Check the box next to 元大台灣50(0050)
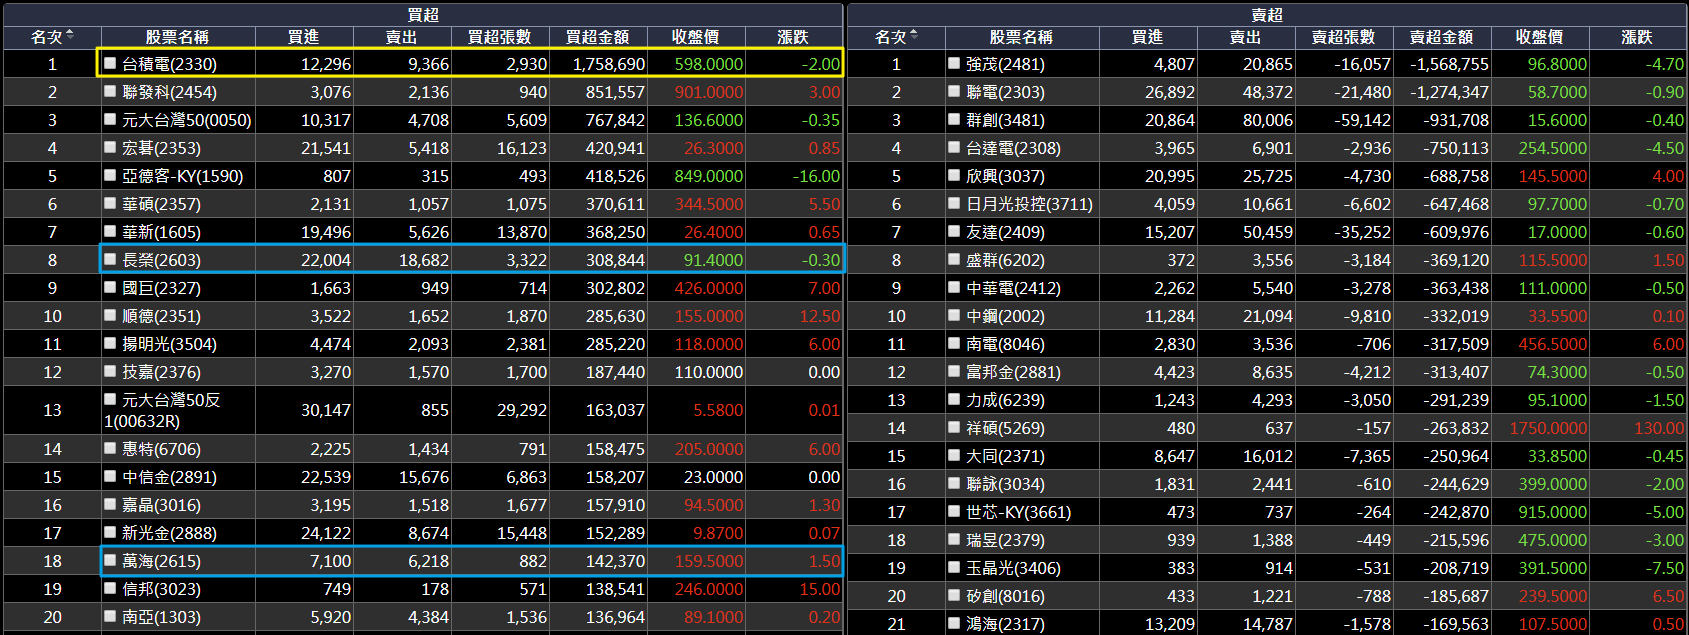 pyautogui.click(x=111, y=119)
